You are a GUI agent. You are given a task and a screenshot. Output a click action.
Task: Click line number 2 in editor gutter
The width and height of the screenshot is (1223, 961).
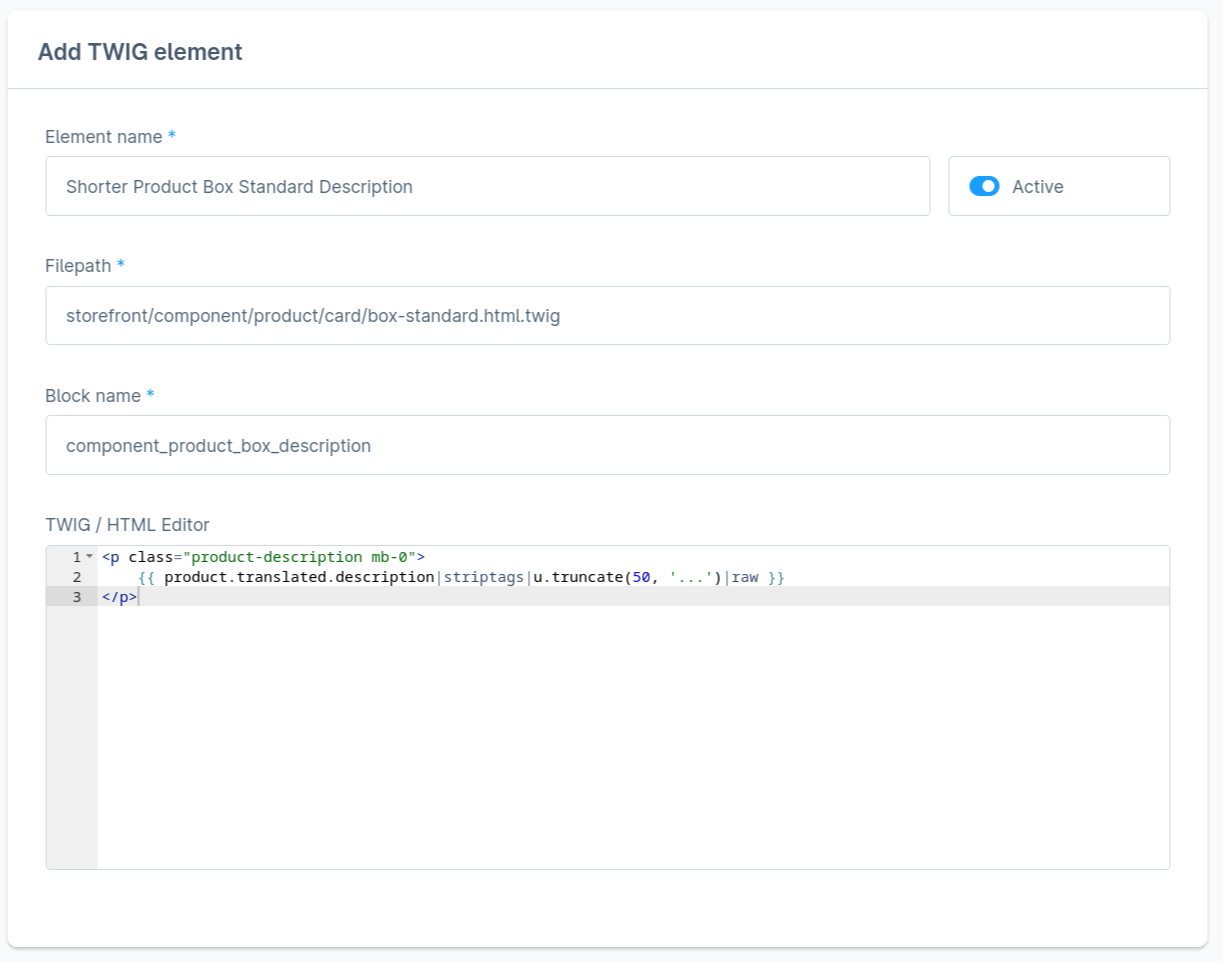coord(76,577)
